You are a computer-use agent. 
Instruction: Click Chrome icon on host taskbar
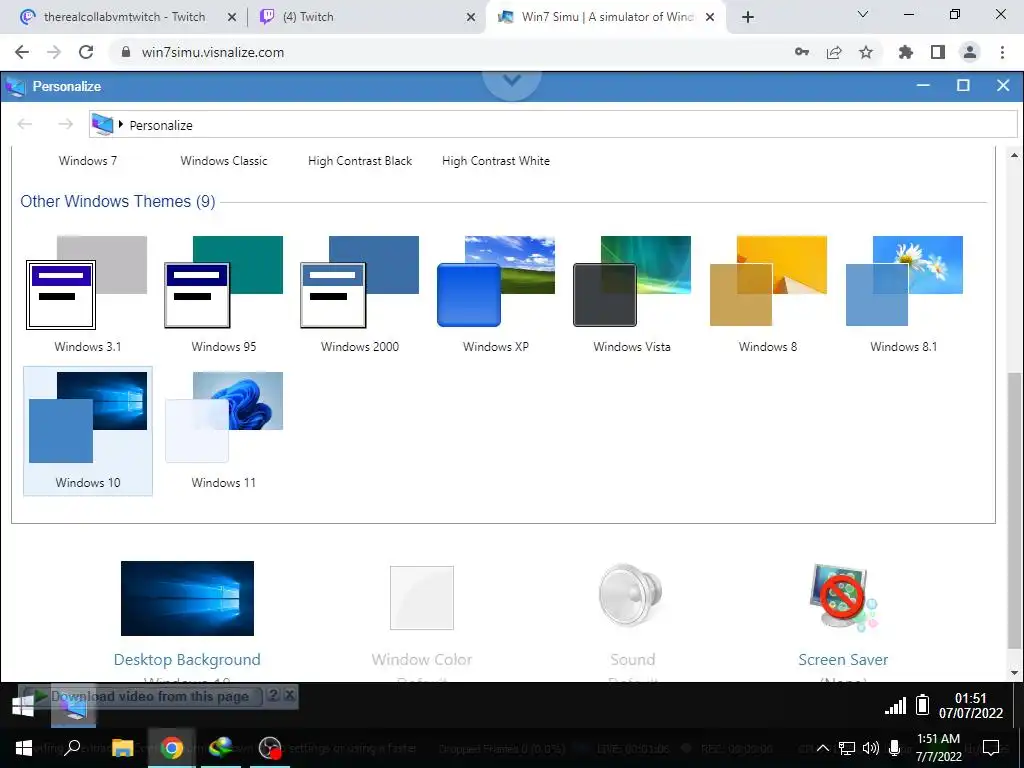pos(171,748)
